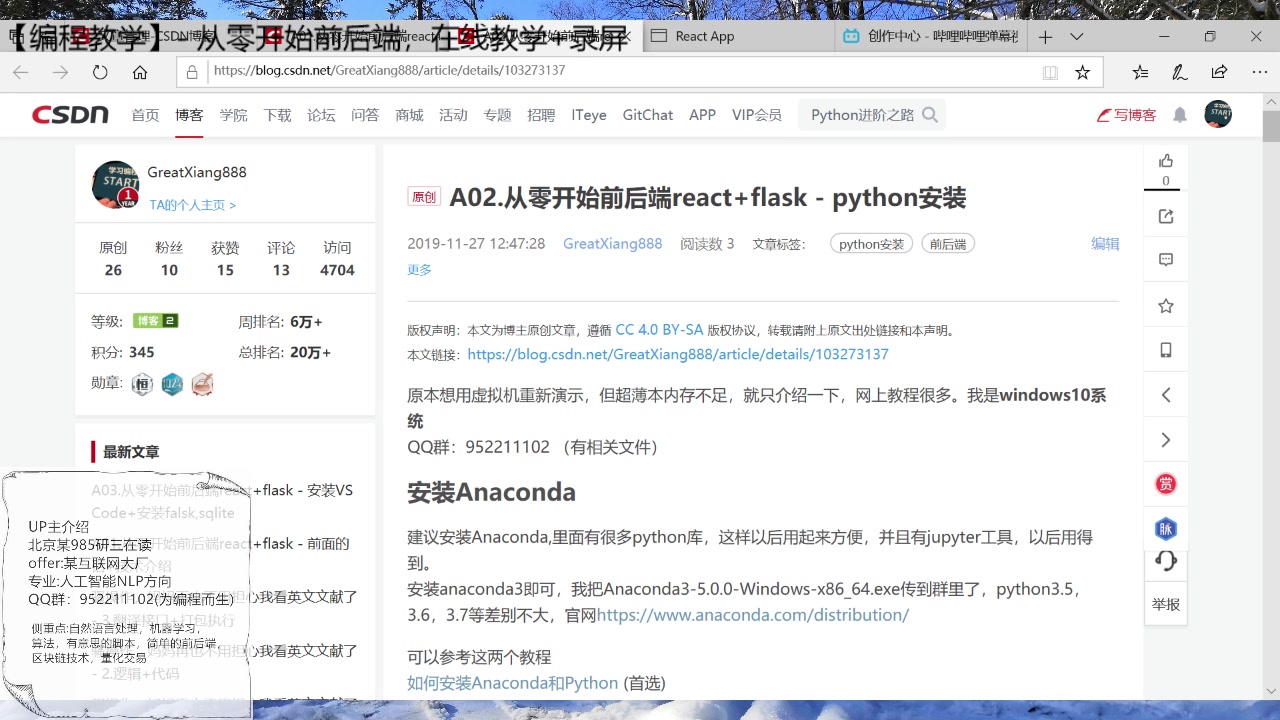Jump to comments via comment icon
Screen dimensions: 1280x720
coord(1166,260)
